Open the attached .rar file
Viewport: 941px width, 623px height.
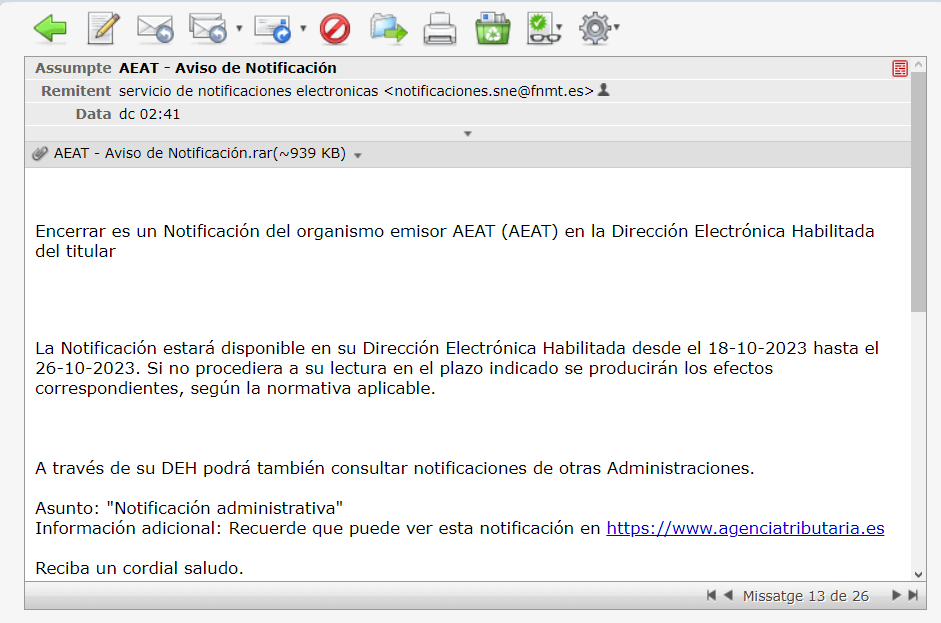point(200,154)
